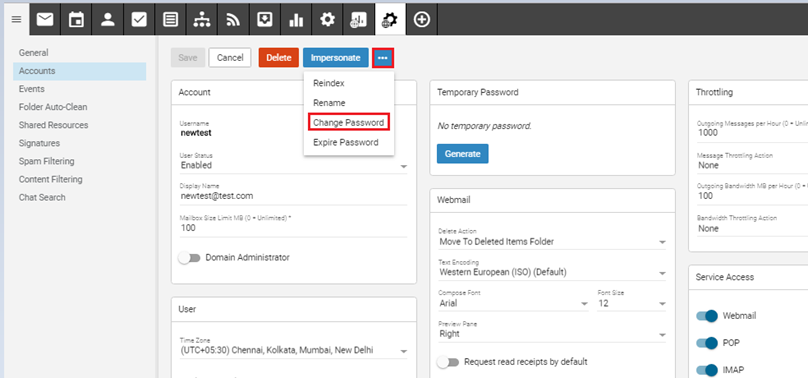The width and height of the screenshot is (808, 378).
Task: Toggle Request read receipts by default
Action: [448, 362]
